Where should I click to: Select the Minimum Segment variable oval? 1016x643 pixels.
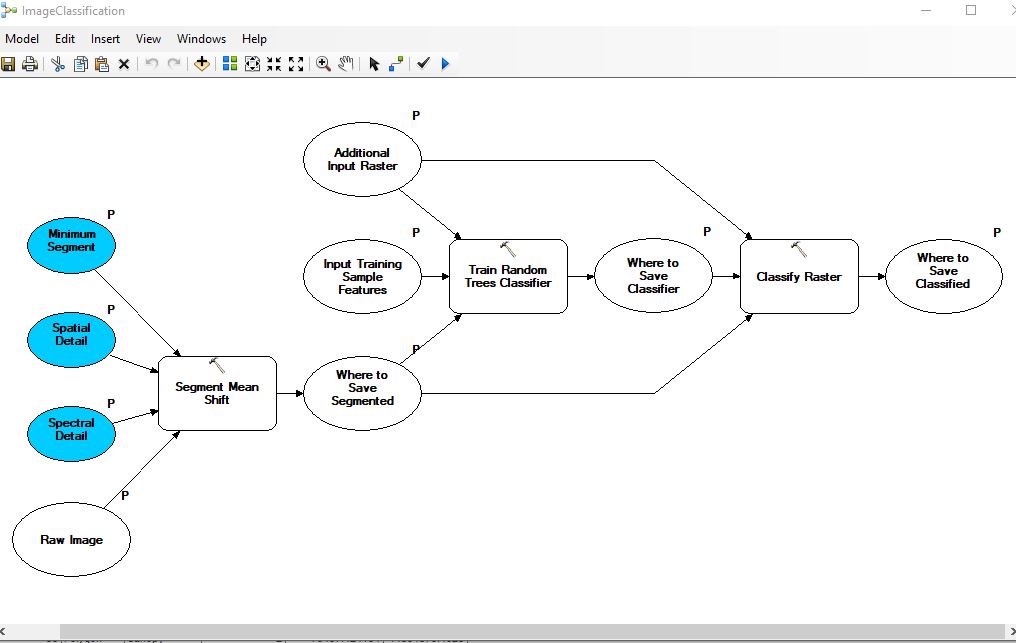(71, 246)
